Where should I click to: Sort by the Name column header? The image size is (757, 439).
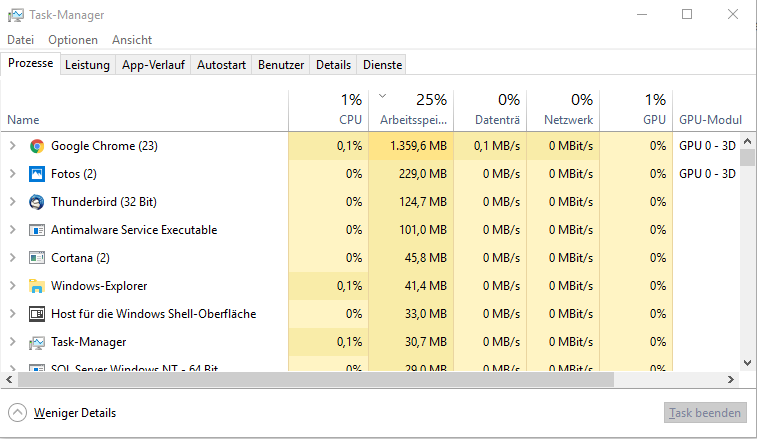point(144,111)
